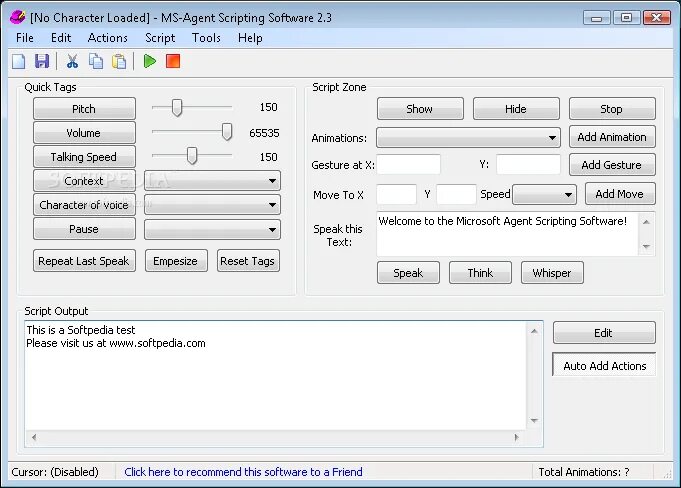Open the Help menu
Image resolution: width=681 pixels, height=488 pixels.
250,38
